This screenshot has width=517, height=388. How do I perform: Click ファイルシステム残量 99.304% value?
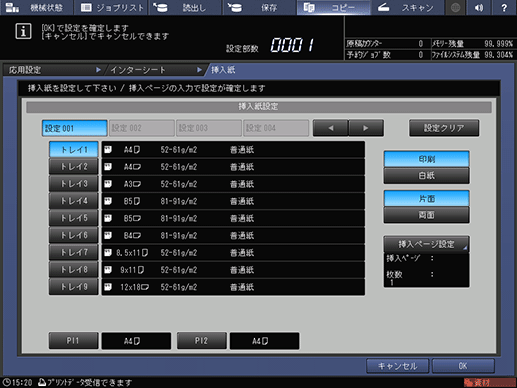coord(499,55)
